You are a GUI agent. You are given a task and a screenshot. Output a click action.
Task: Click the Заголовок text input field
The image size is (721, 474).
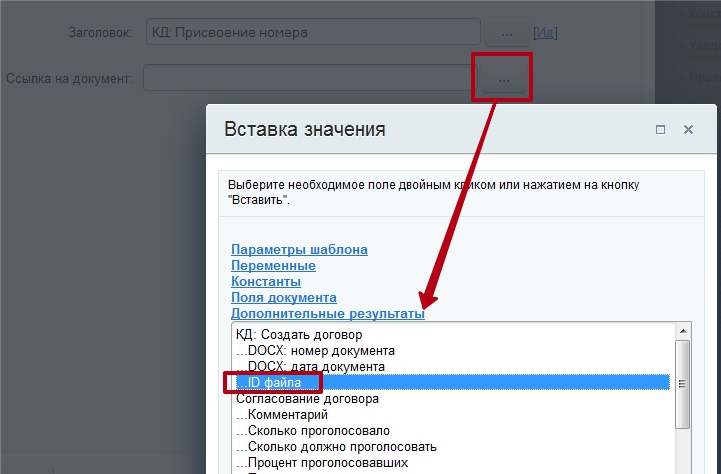click(x=312, y=33)
